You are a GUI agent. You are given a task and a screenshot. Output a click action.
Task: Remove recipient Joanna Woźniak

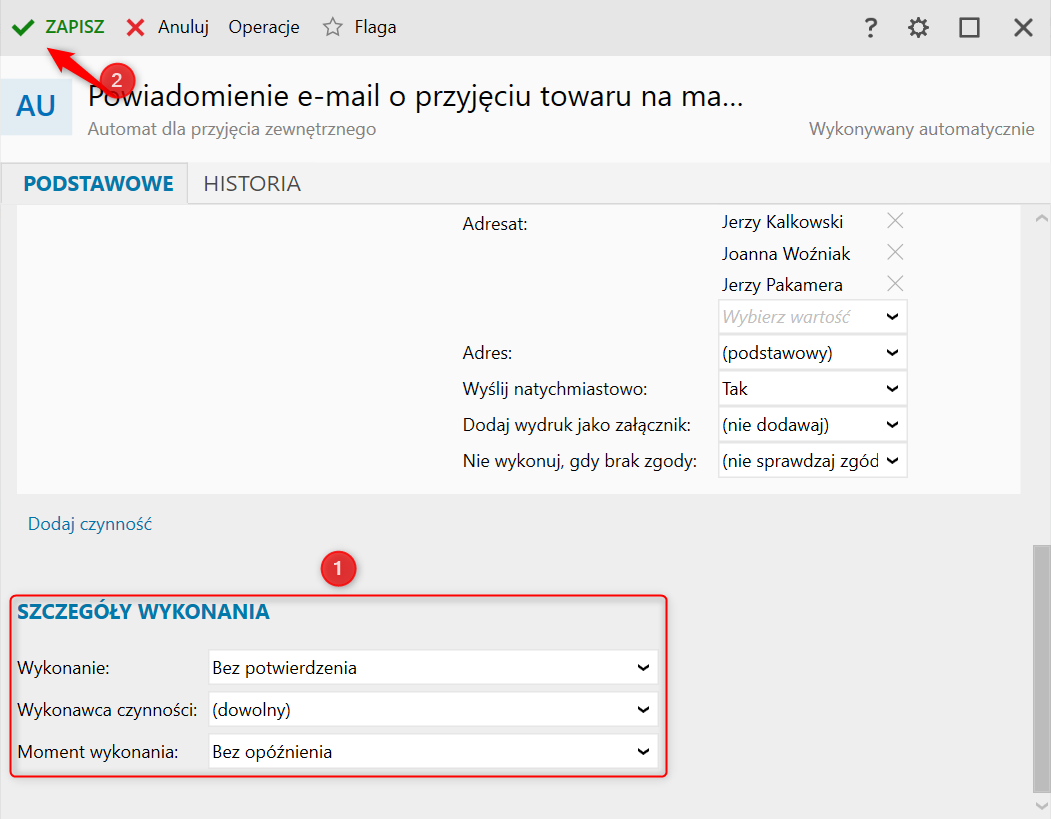click(x=895, y=253)
